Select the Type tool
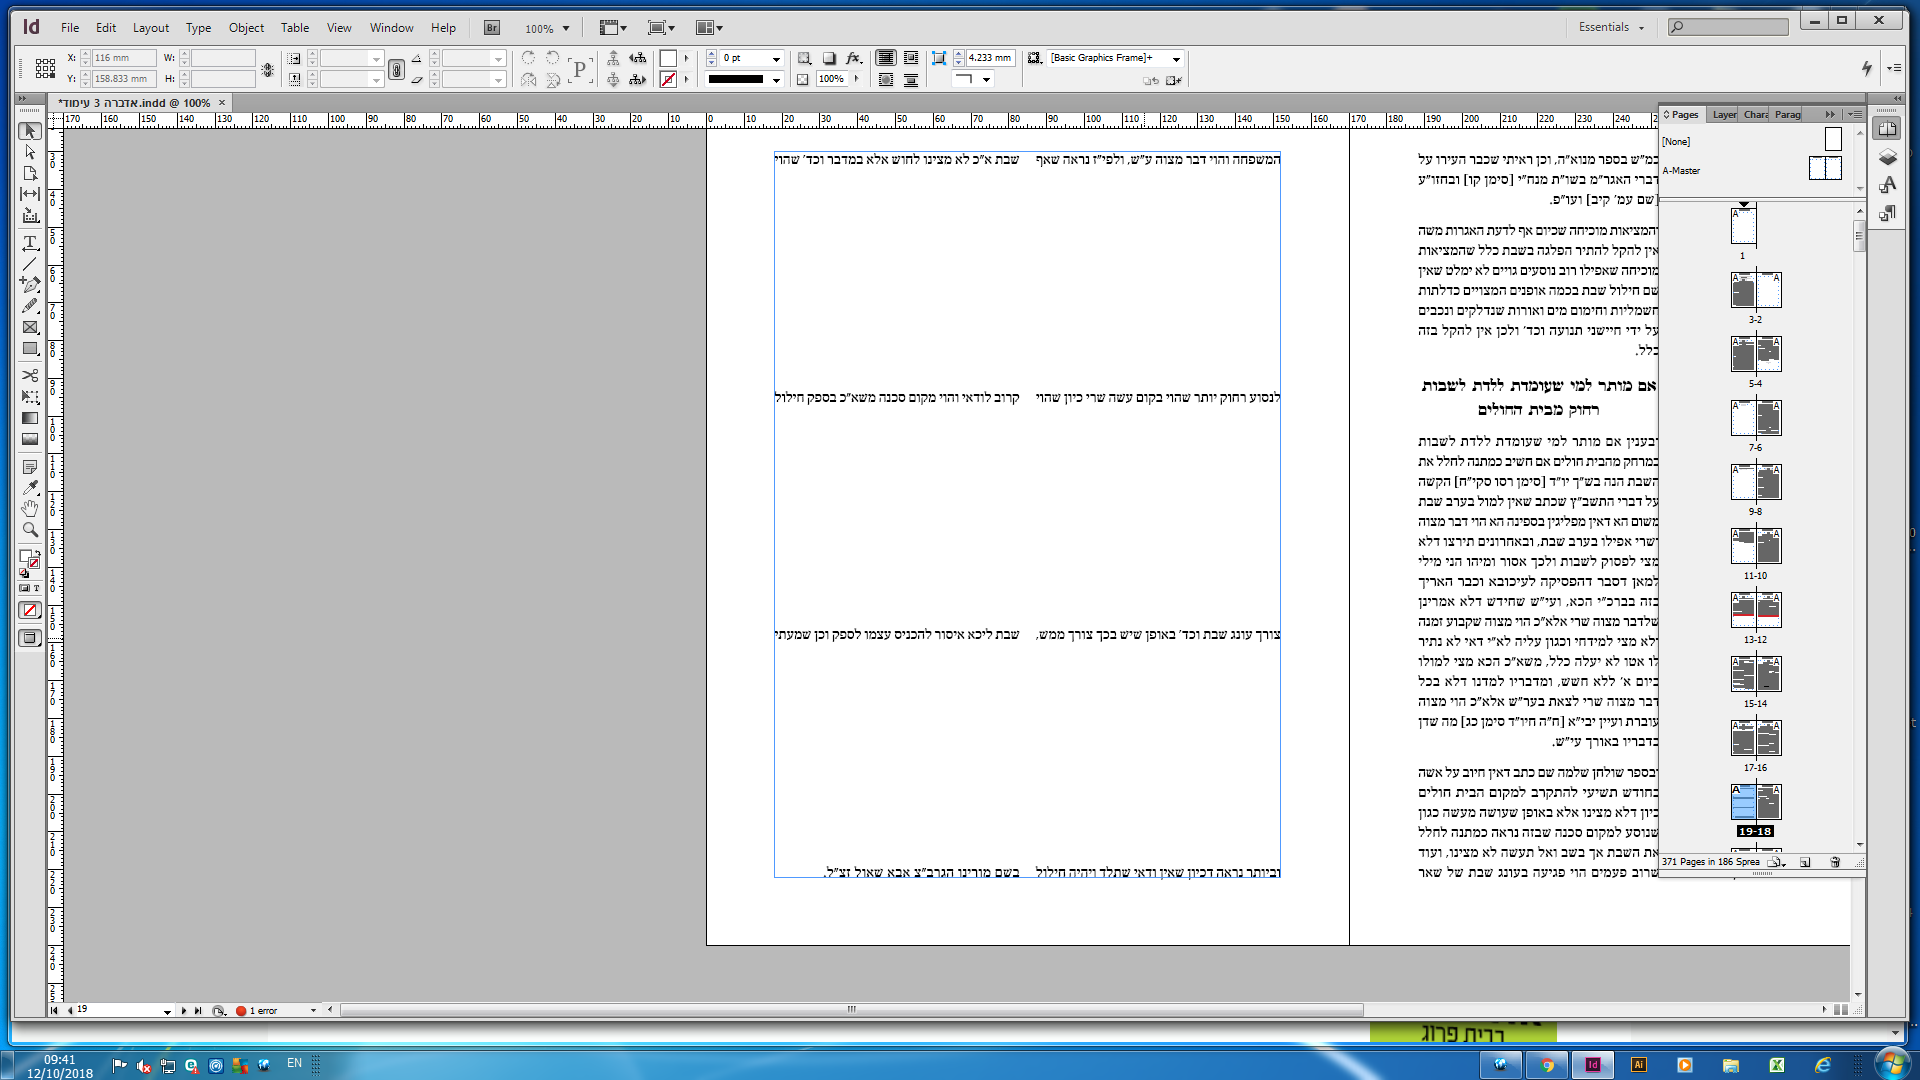 click(30, 243)
